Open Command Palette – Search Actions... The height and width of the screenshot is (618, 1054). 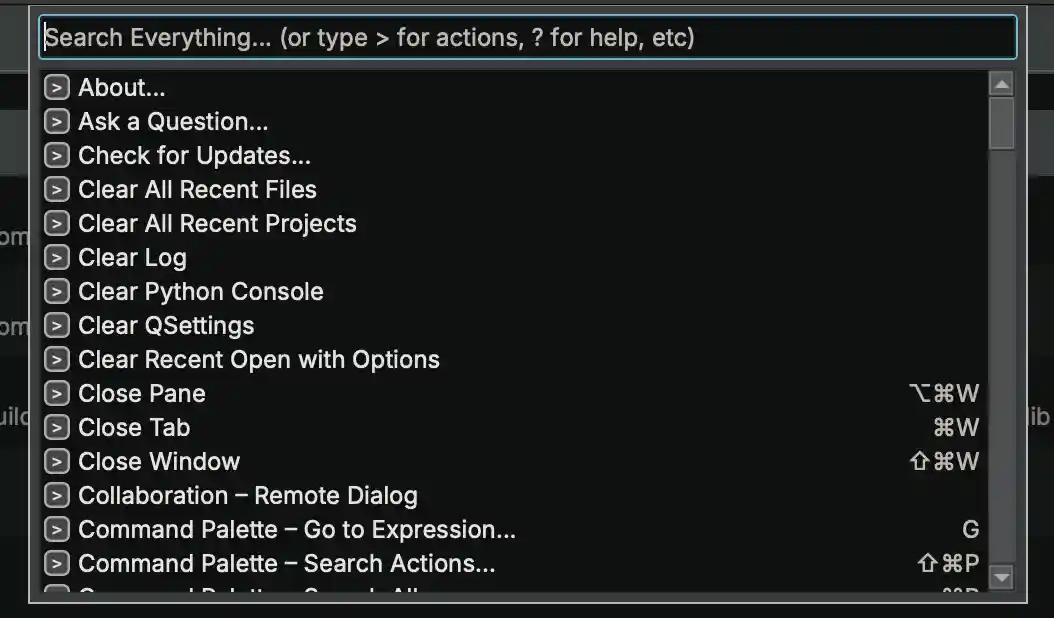click(x=286, y=564)
